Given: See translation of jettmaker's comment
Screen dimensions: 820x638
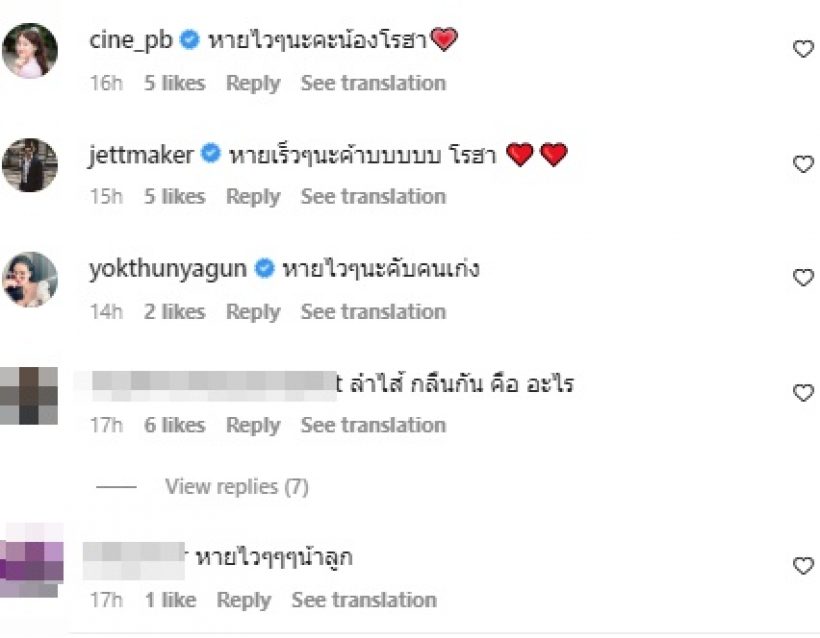Looking at the screenshot, I should click(x=373, y=197).
